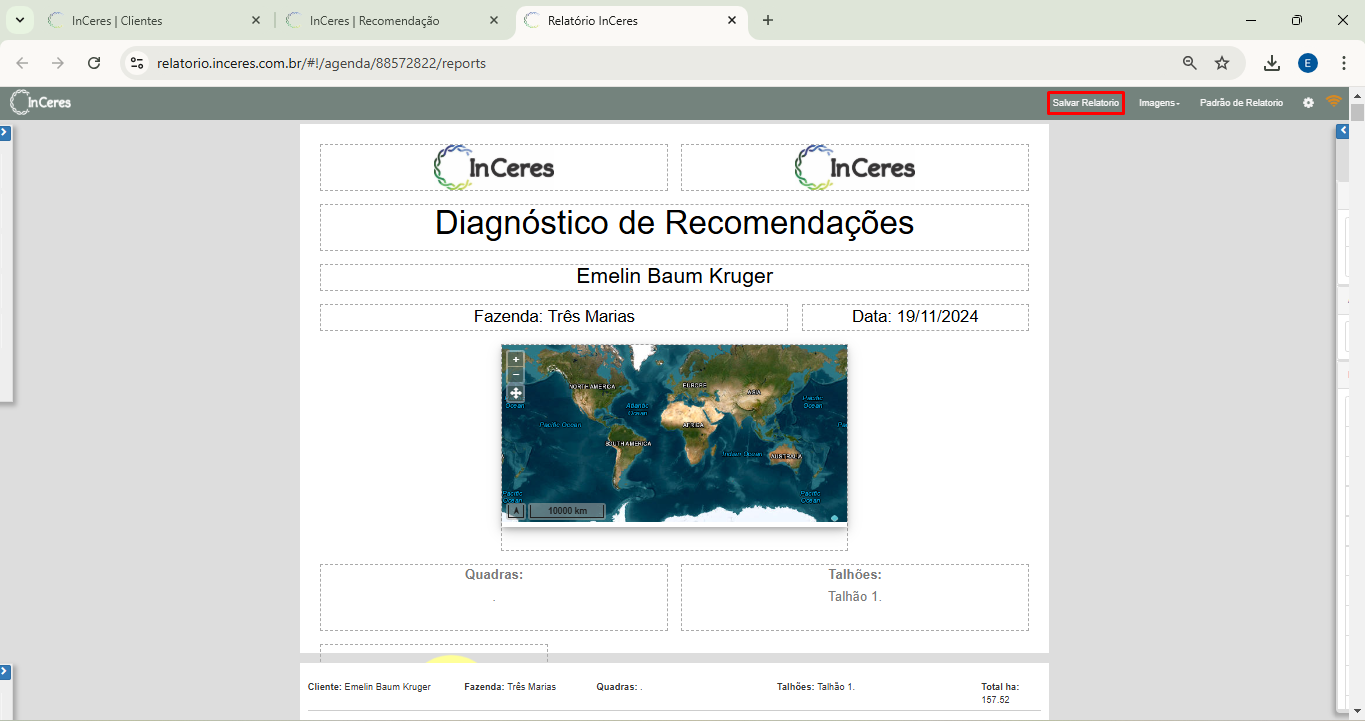Reload the current page

tap(94, 63)
